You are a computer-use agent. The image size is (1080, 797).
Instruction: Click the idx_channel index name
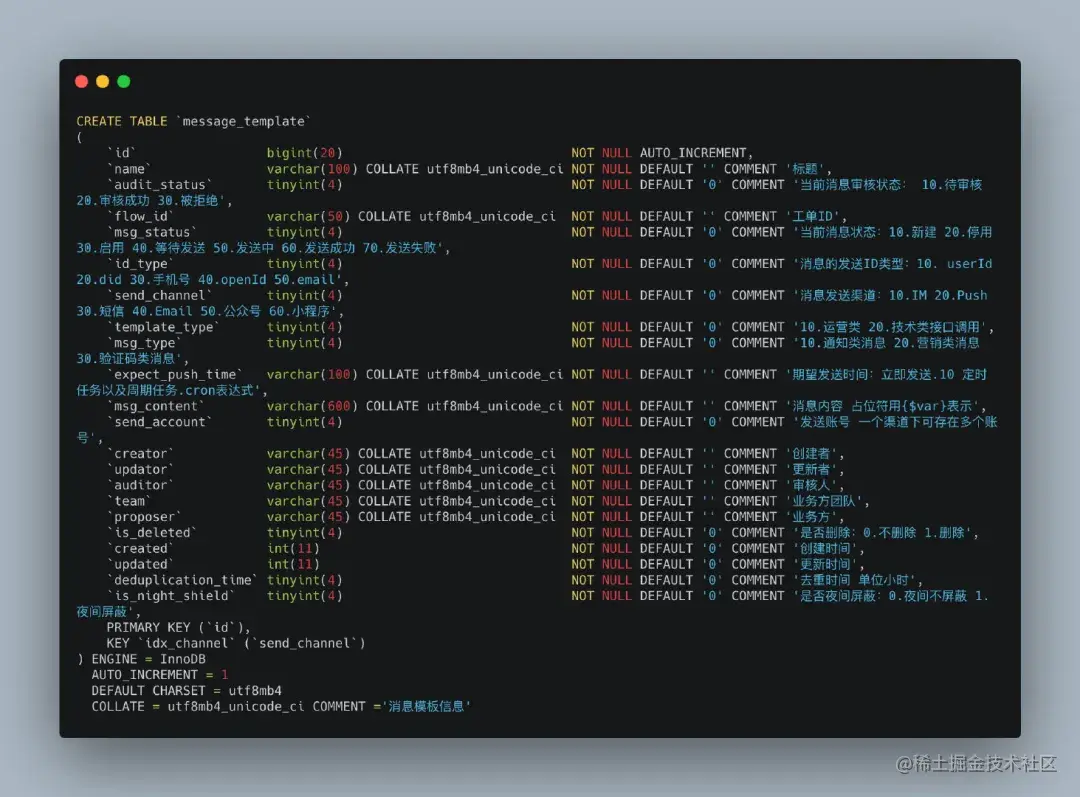click(187, 643)
